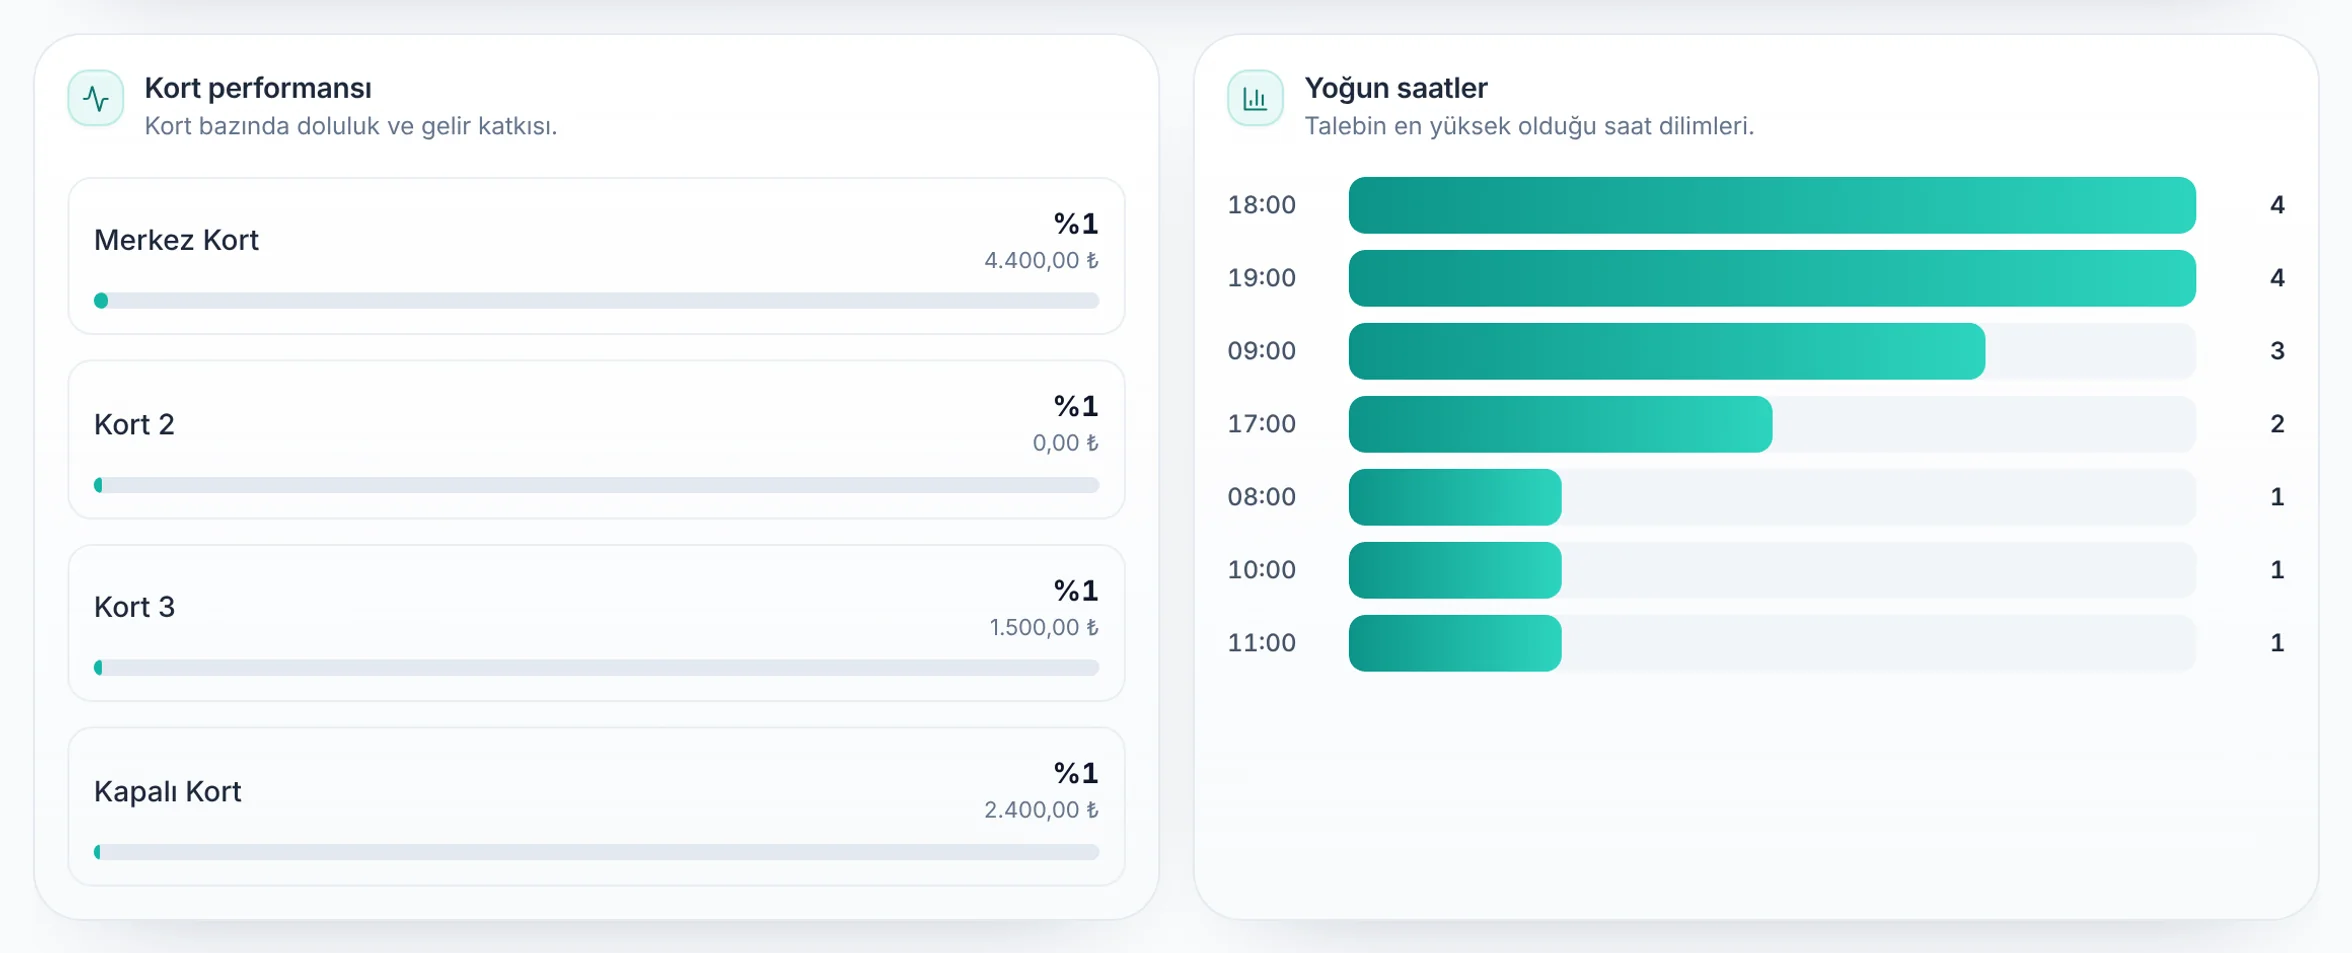This screenshot has width=2352, height=953.
Task: Click the 09:00 time label
Action: (1262, 351)
